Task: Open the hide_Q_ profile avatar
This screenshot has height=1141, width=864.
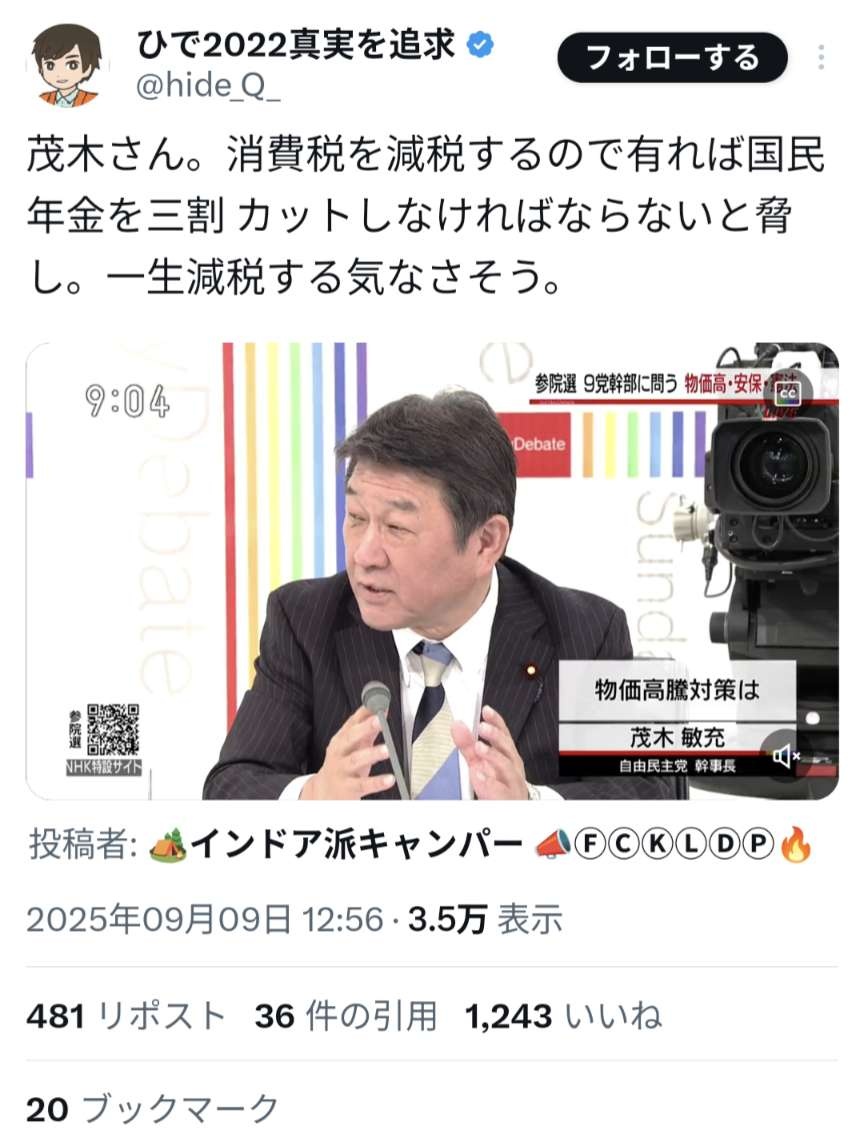Action: (68, 66)
